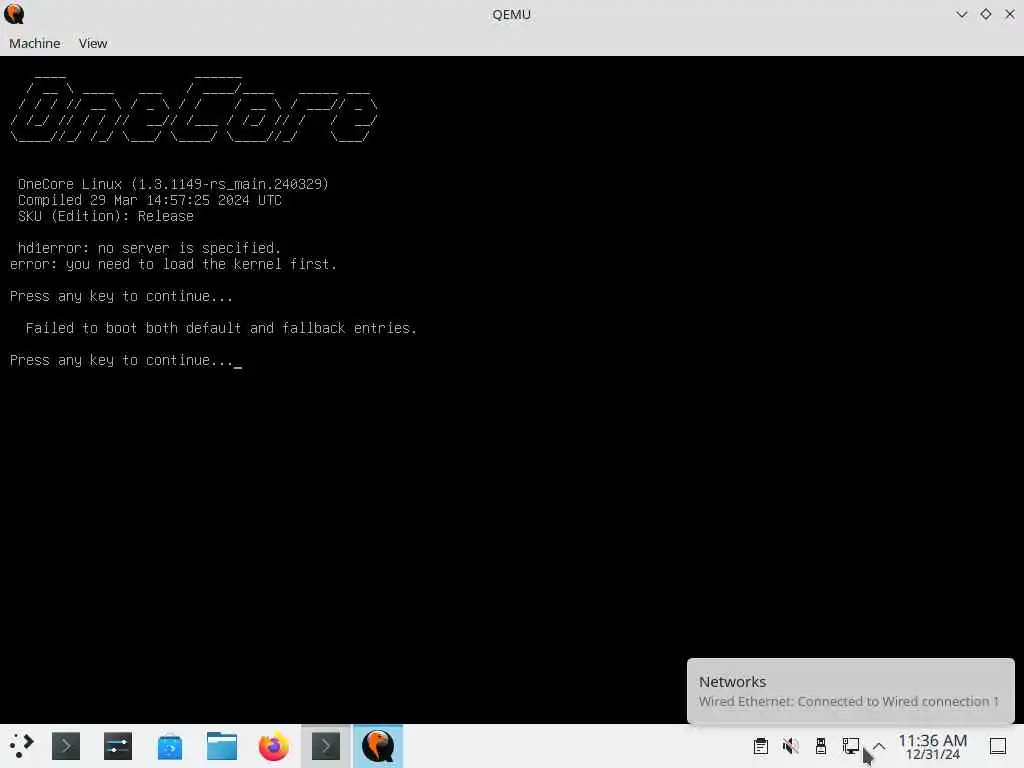1024x768 pixels.
Task: Open the Machine menu
Action: [35, 43]
